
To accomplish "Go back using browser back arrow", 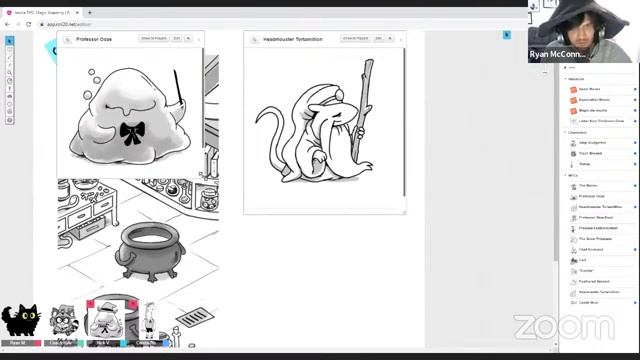I will point(7,24).
